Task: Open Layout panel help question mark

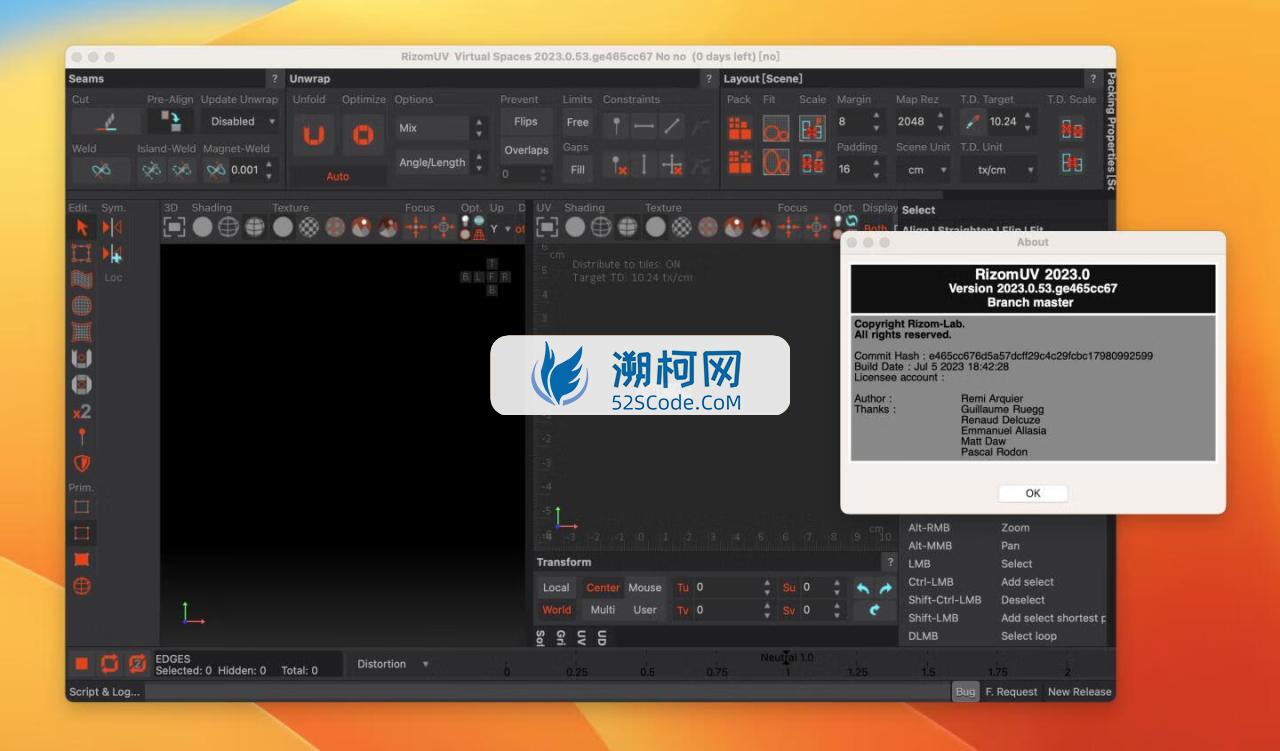Action: 1093,79
